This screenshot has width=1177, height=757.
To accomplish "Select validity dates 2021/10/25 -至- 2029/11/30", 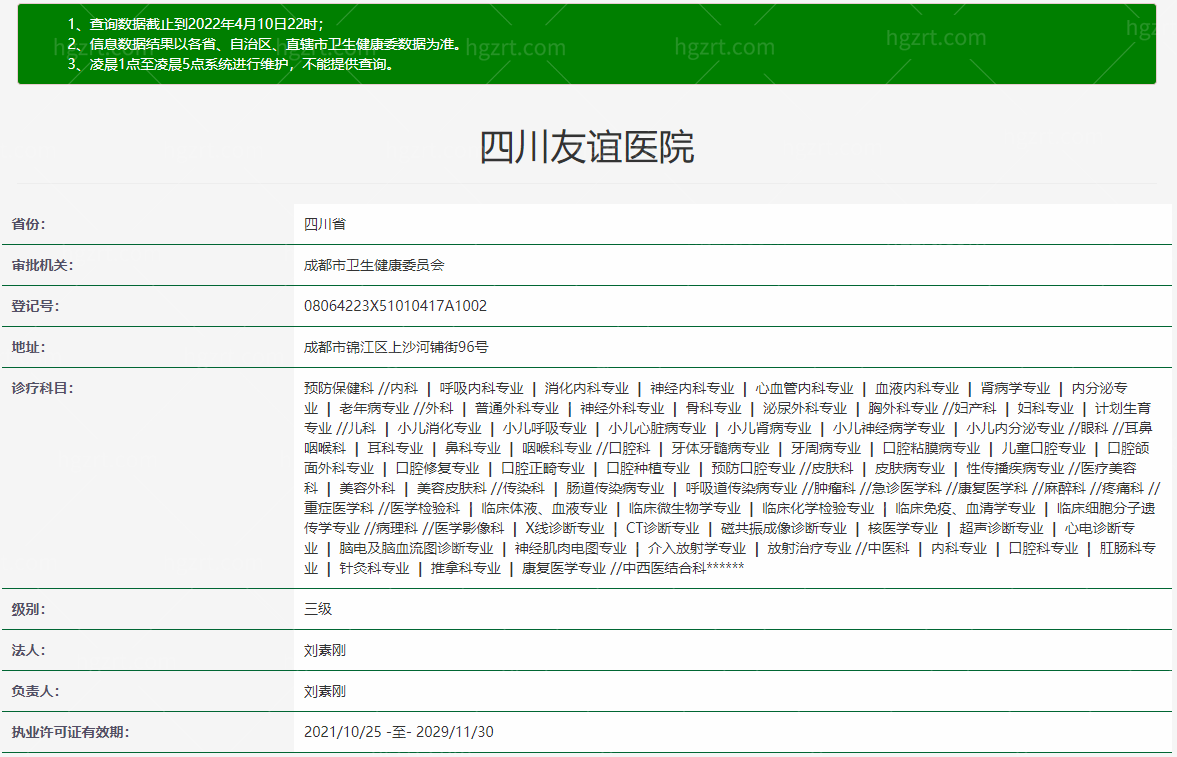I will click(x=399, y=732).
